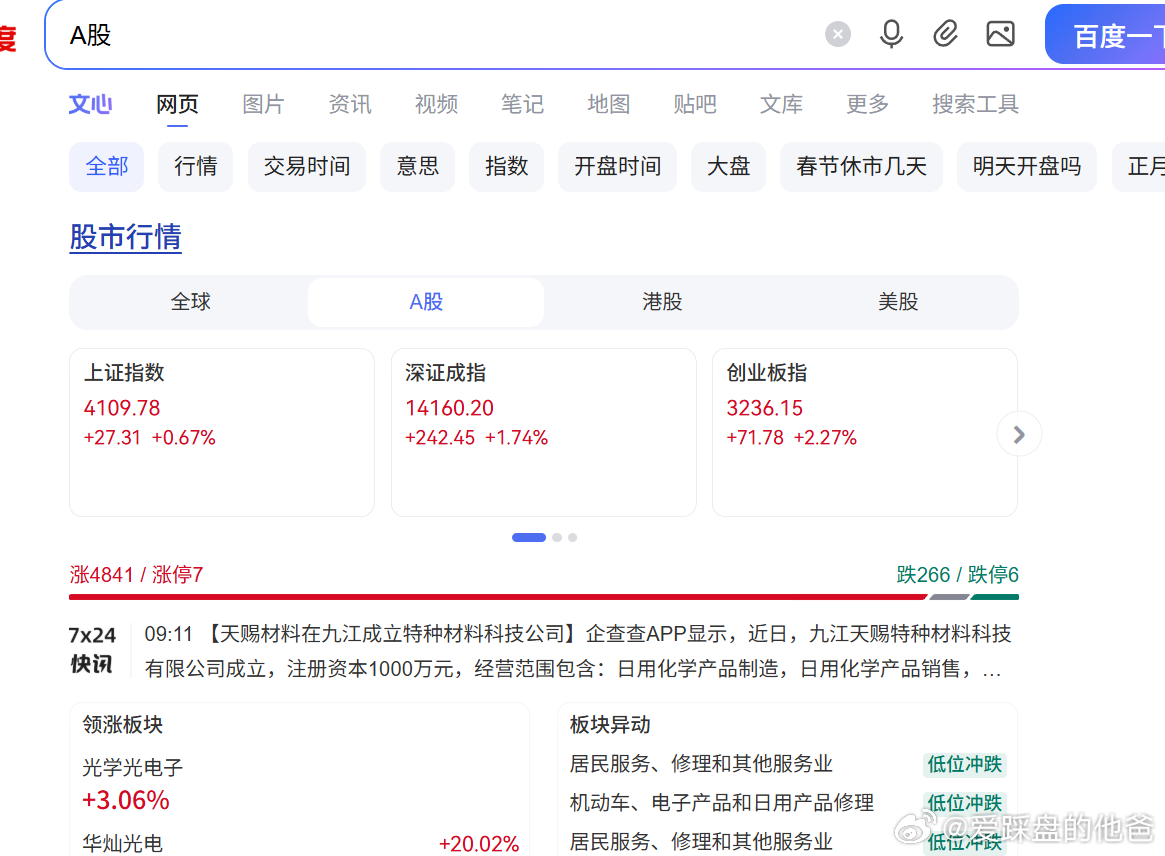Click the 板块异动 panel title
1165x856 pixels.
610,724
